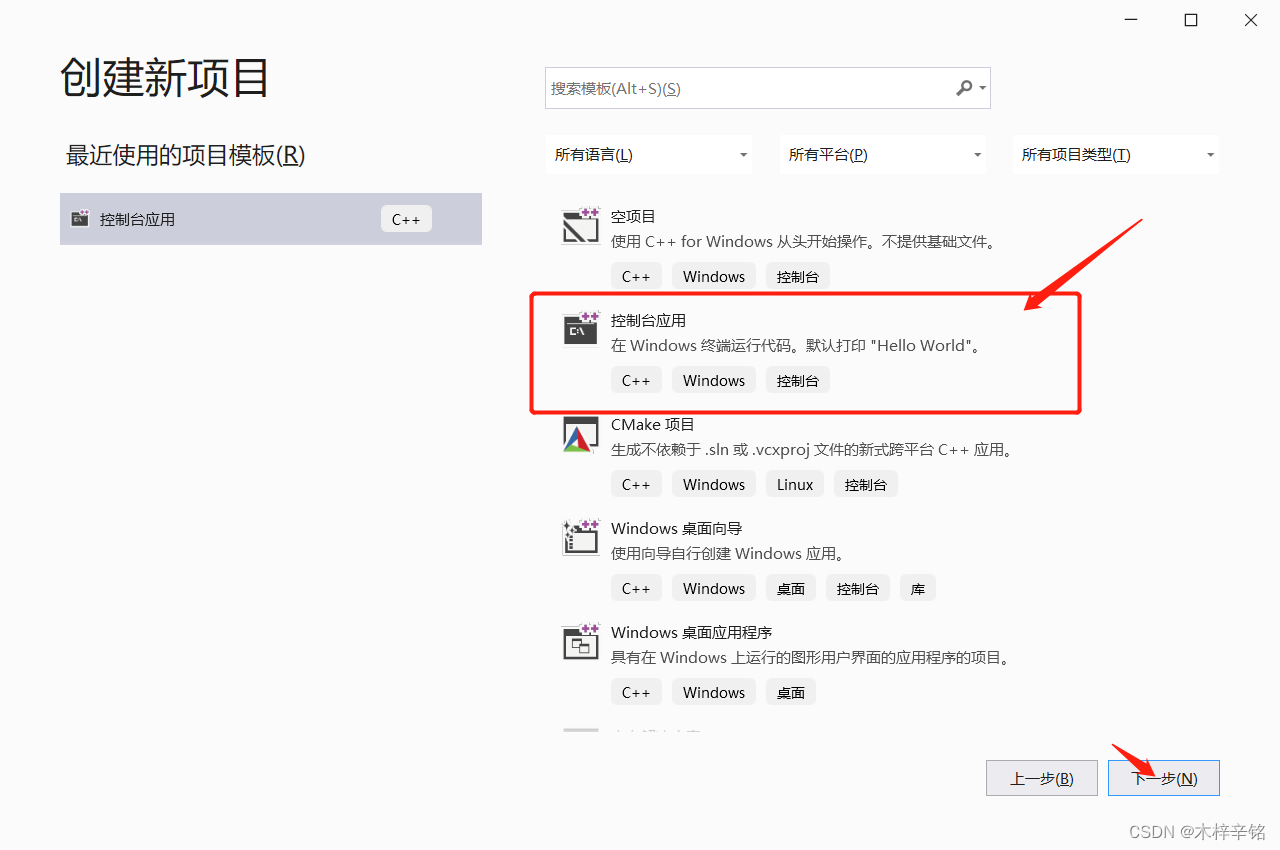Click description 具有在 Windows 上运行的图形用户界面

click(812, 657)
